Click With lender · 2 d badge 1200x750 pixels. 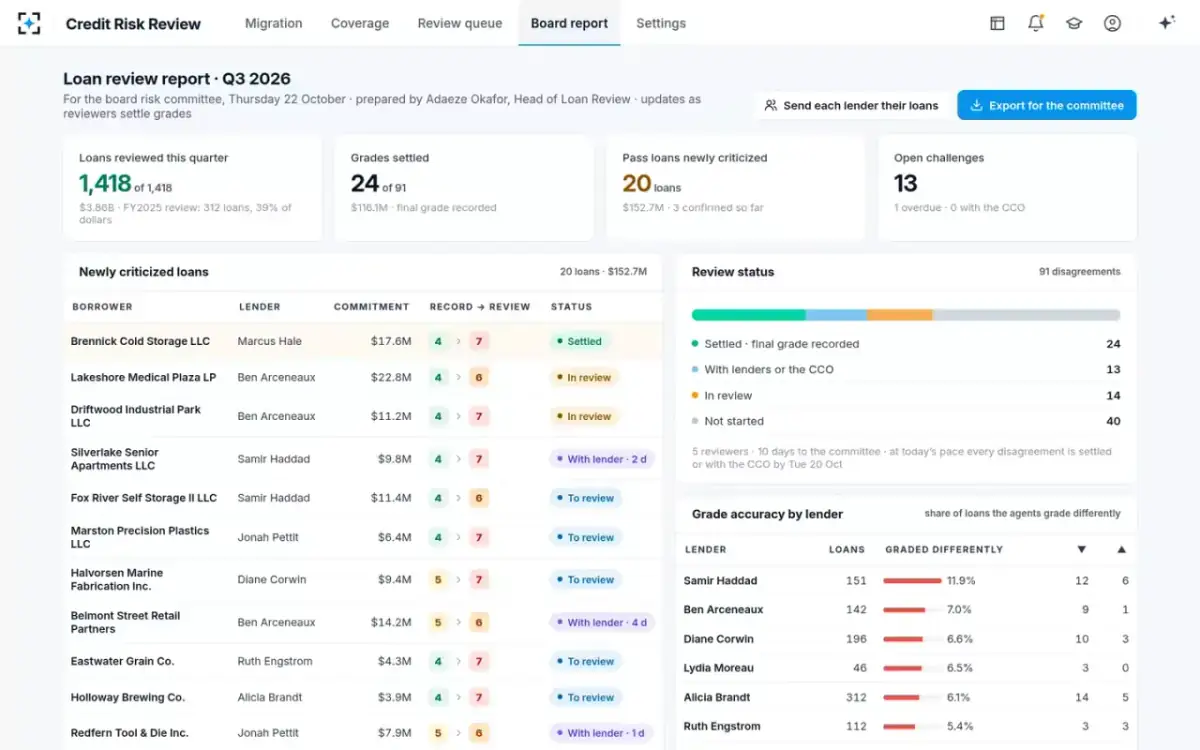(x=601, y=459)
